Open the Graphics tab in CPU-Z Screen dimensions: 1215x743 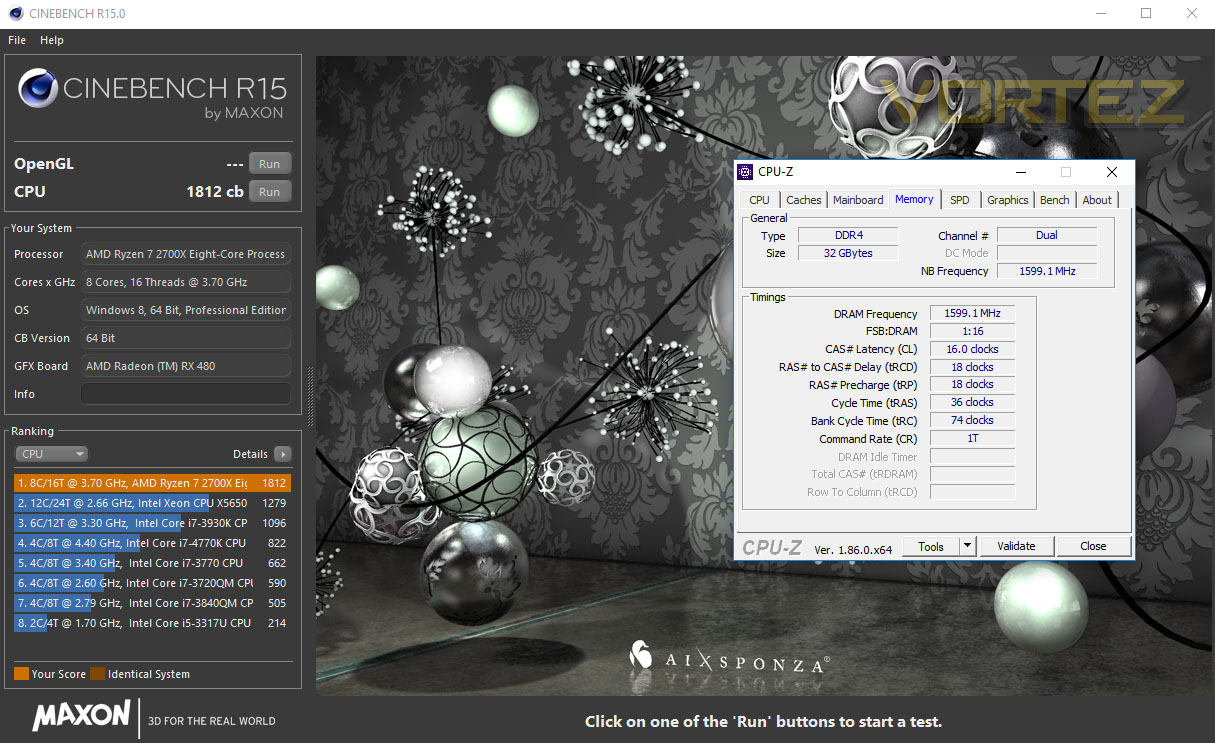coord(1007,199)
